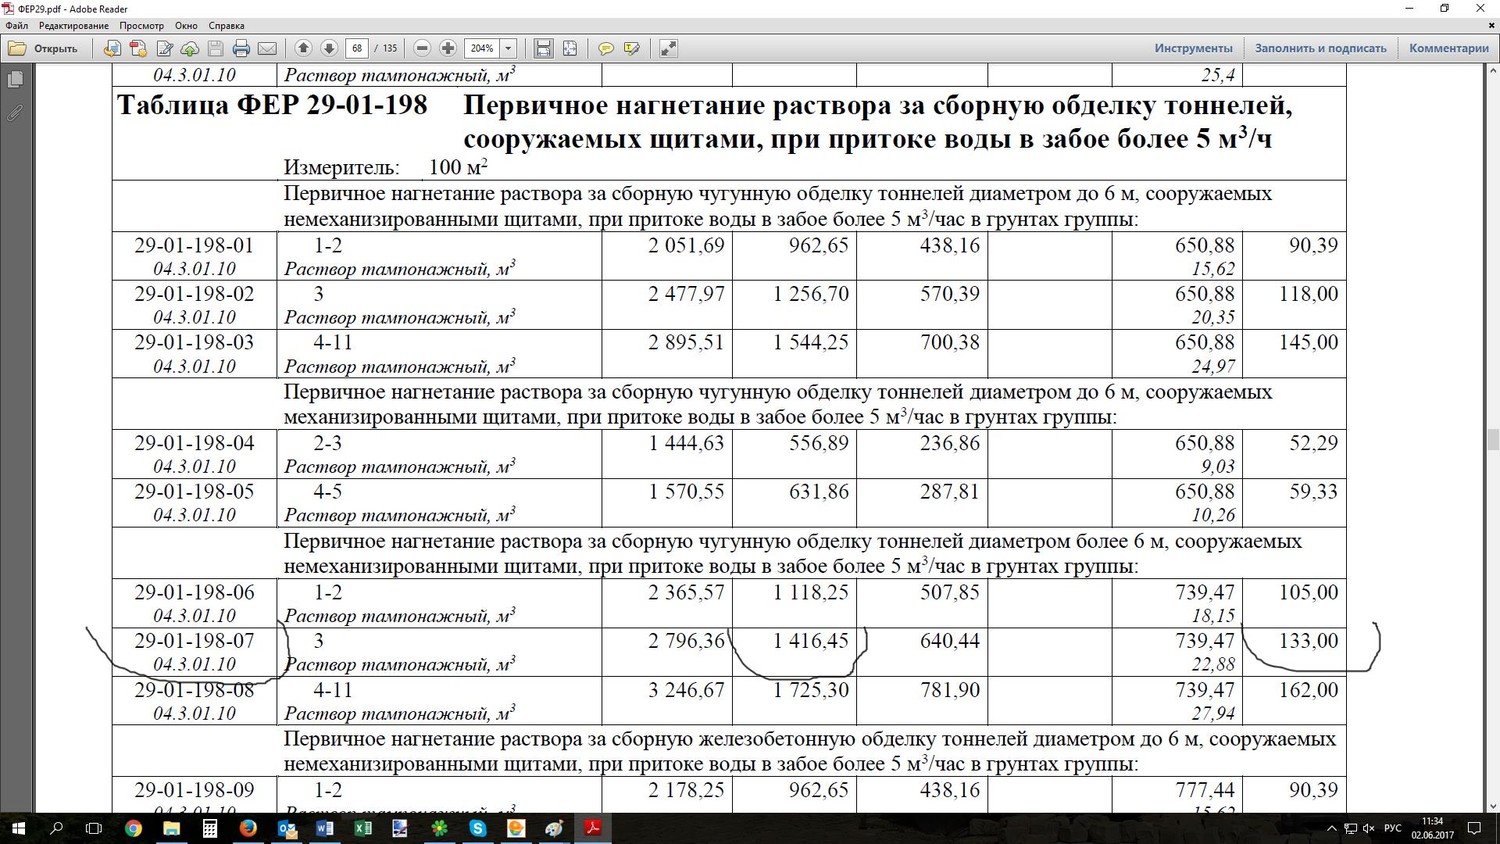Open the attachments paperclip panel in the left sidebar
Image resolution: width=1500 pixels, height=844 pixels.
click(15, 113)
